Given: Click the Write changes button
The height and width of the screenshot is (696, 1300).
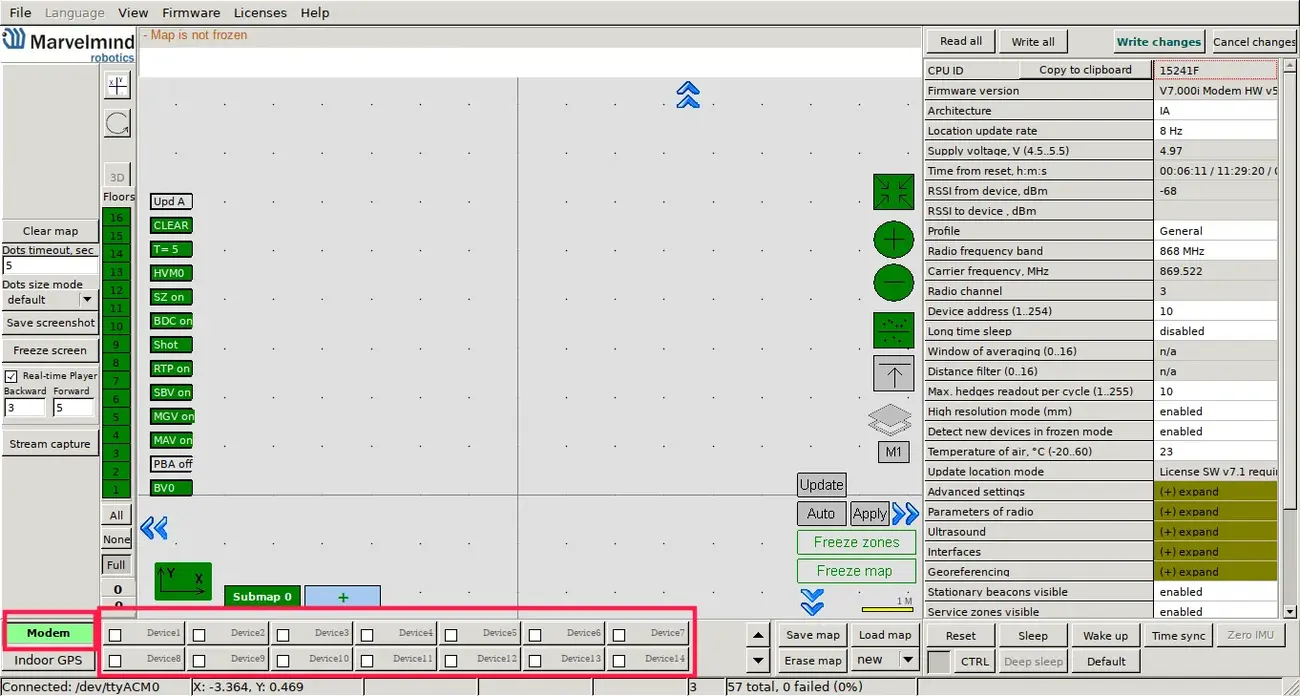Looking at the screenshot, I should coord(1158,42).
